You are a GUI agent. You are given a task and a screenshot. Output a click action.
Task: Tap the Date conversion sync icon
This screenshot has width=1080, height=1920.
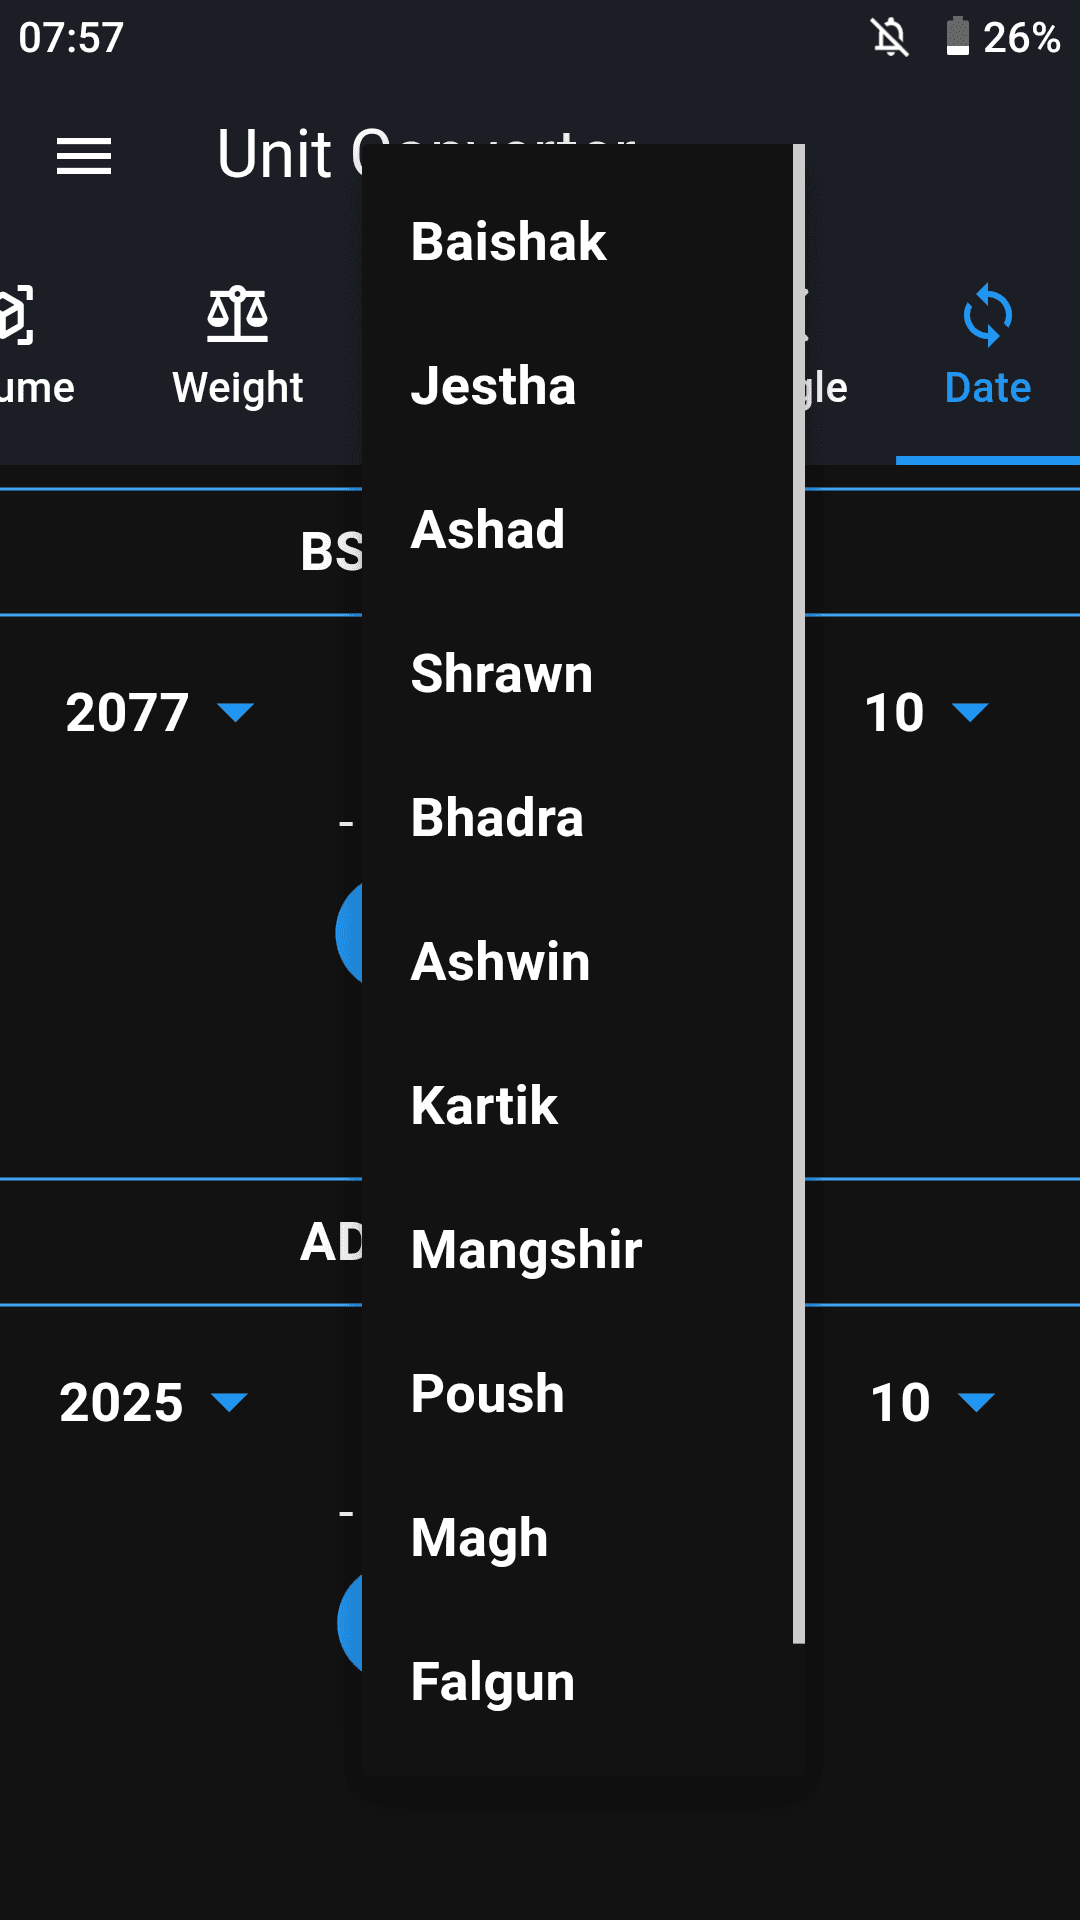pyautogui.click(x=987, y=315)
